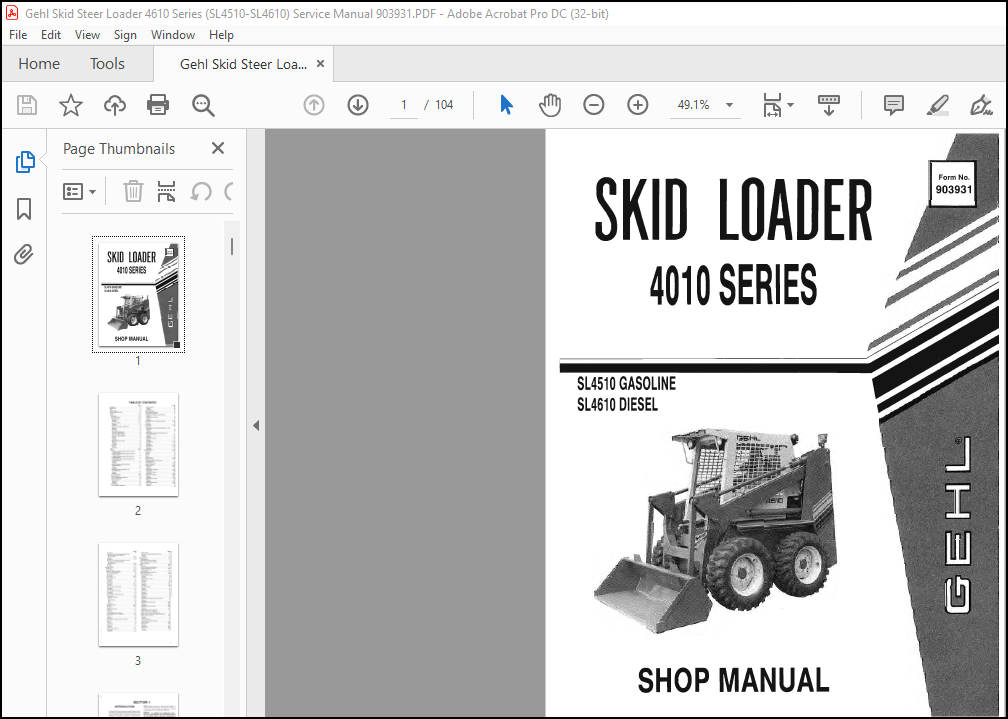Click the Print Pages thumbnail icon
The image size is (1008, 719).
[166, 191]
